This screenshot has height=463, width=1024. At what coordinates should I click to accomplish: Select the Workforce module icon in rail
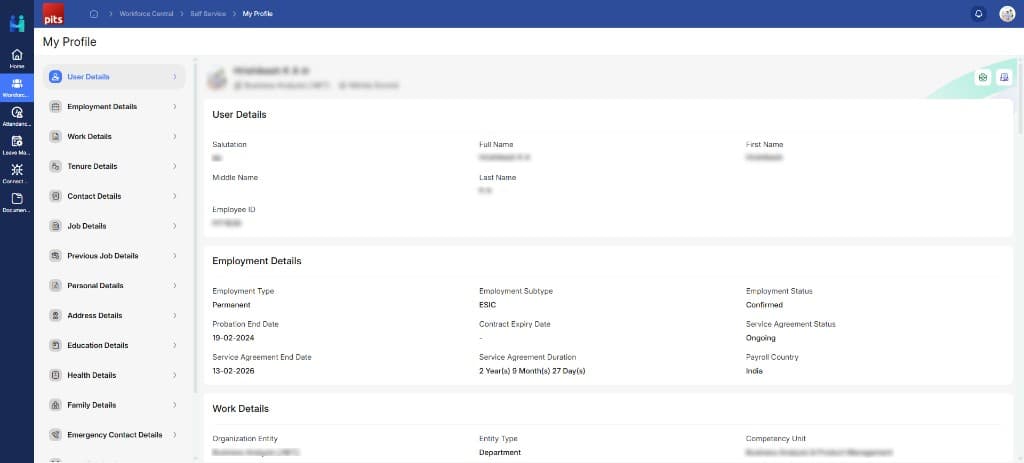pyautogui.click(x=17, y=88)
